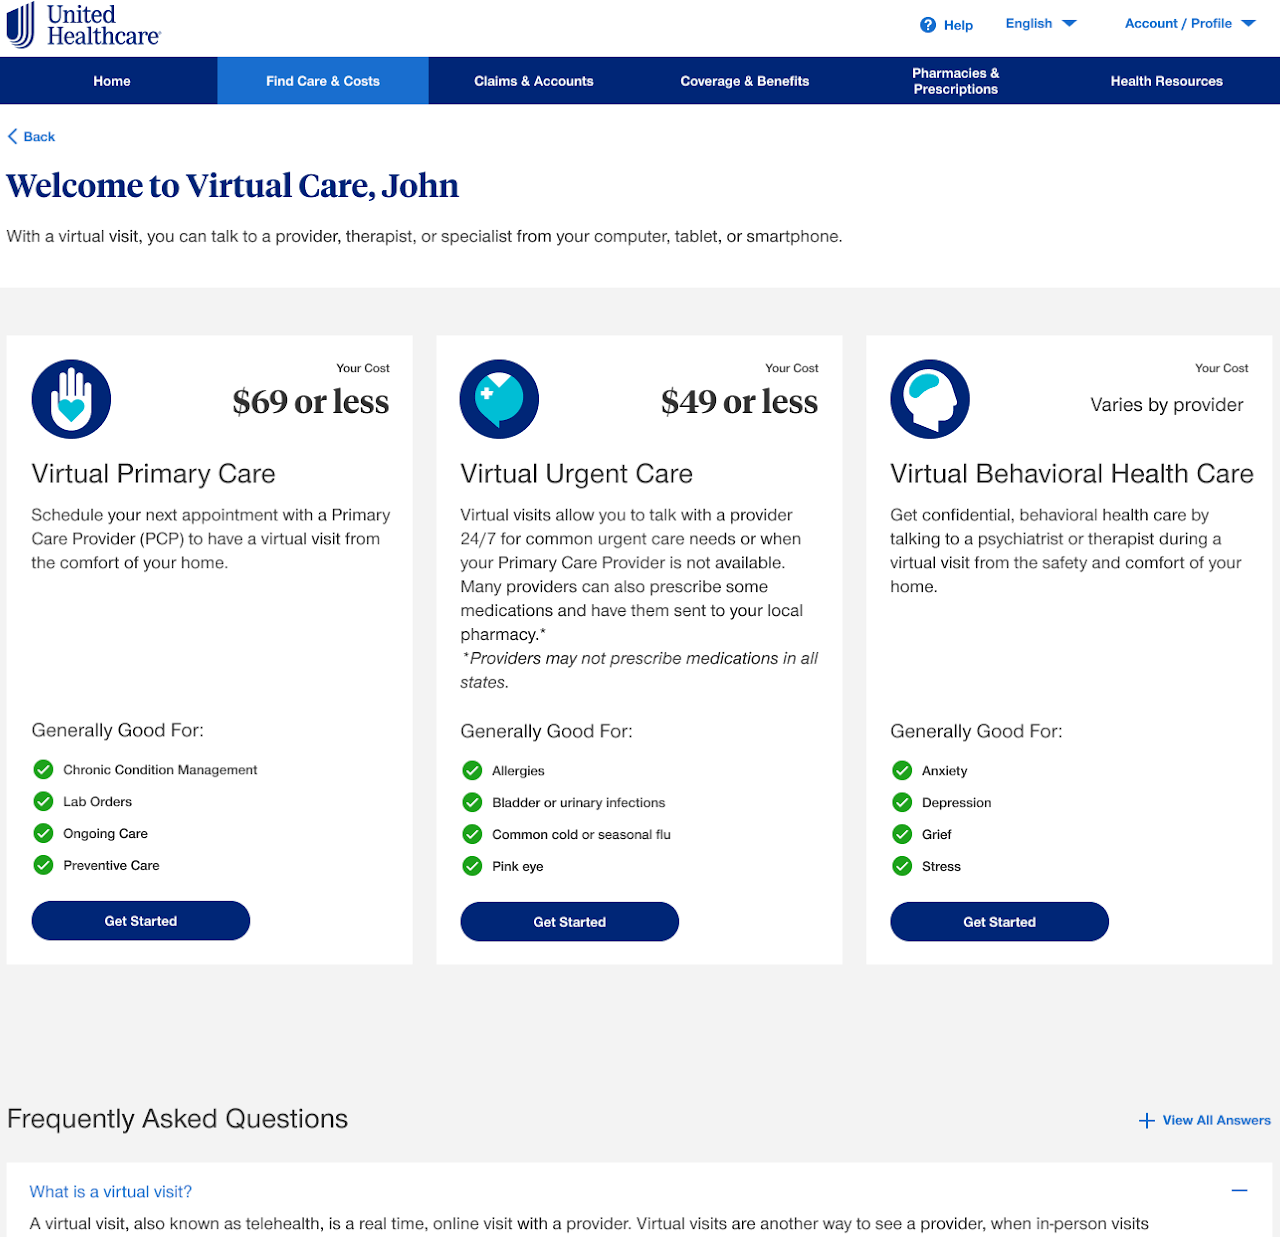Click the Virtual Behavioral Health head icon
Viewport: 1280px width, 1237px height.
click(930, 399)
